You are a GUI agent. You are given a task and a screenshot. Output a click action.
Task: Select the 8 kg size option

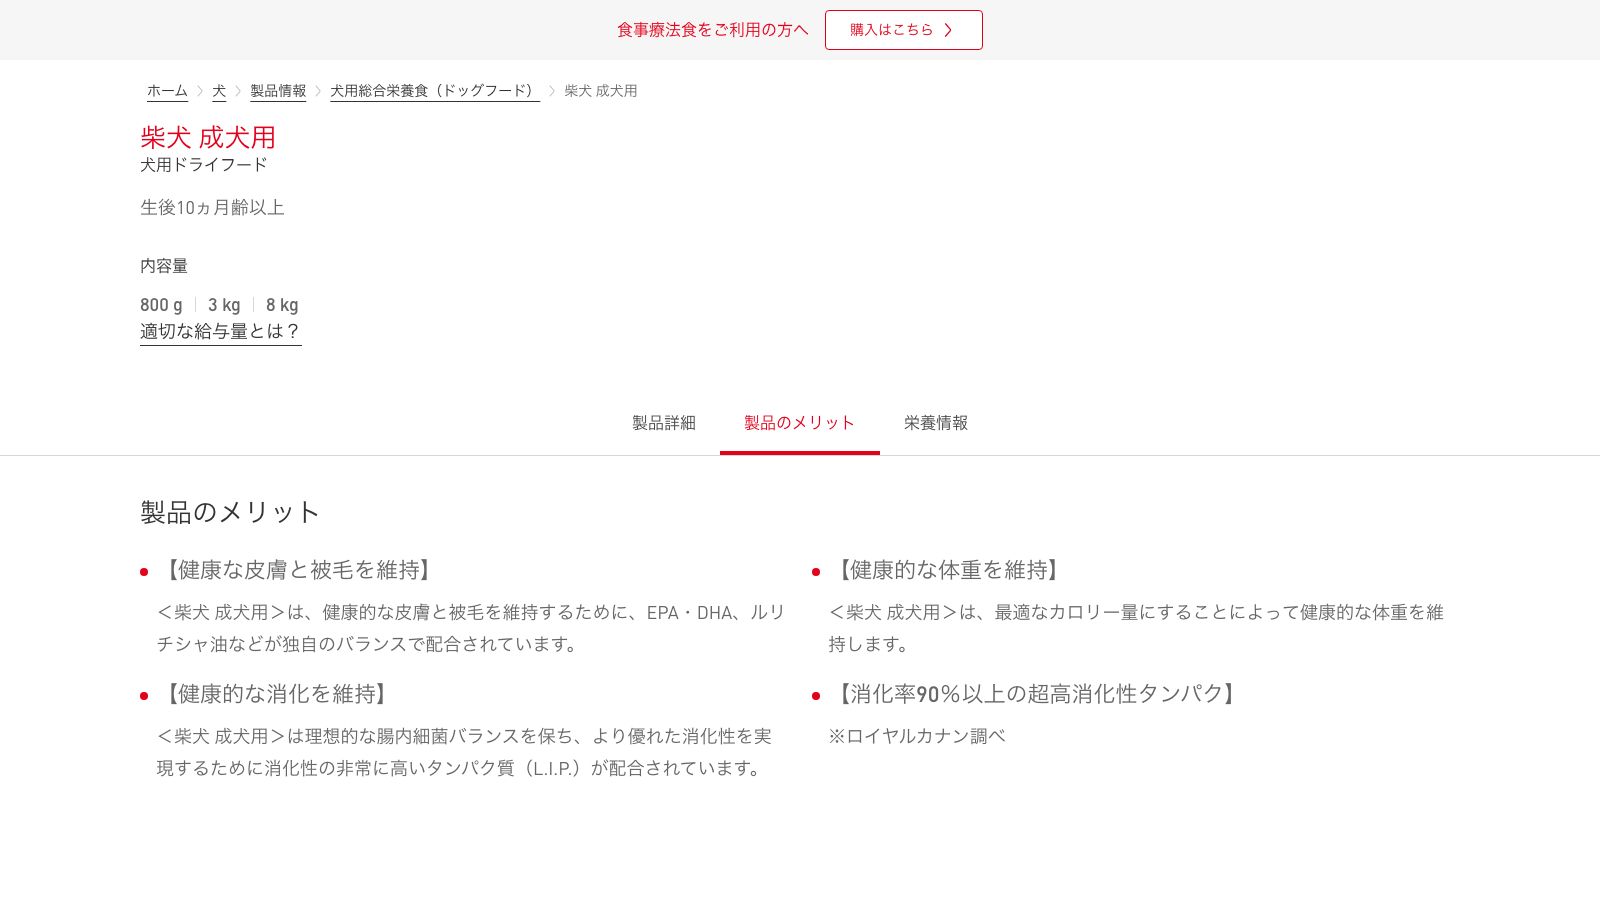tap(282, 305)
